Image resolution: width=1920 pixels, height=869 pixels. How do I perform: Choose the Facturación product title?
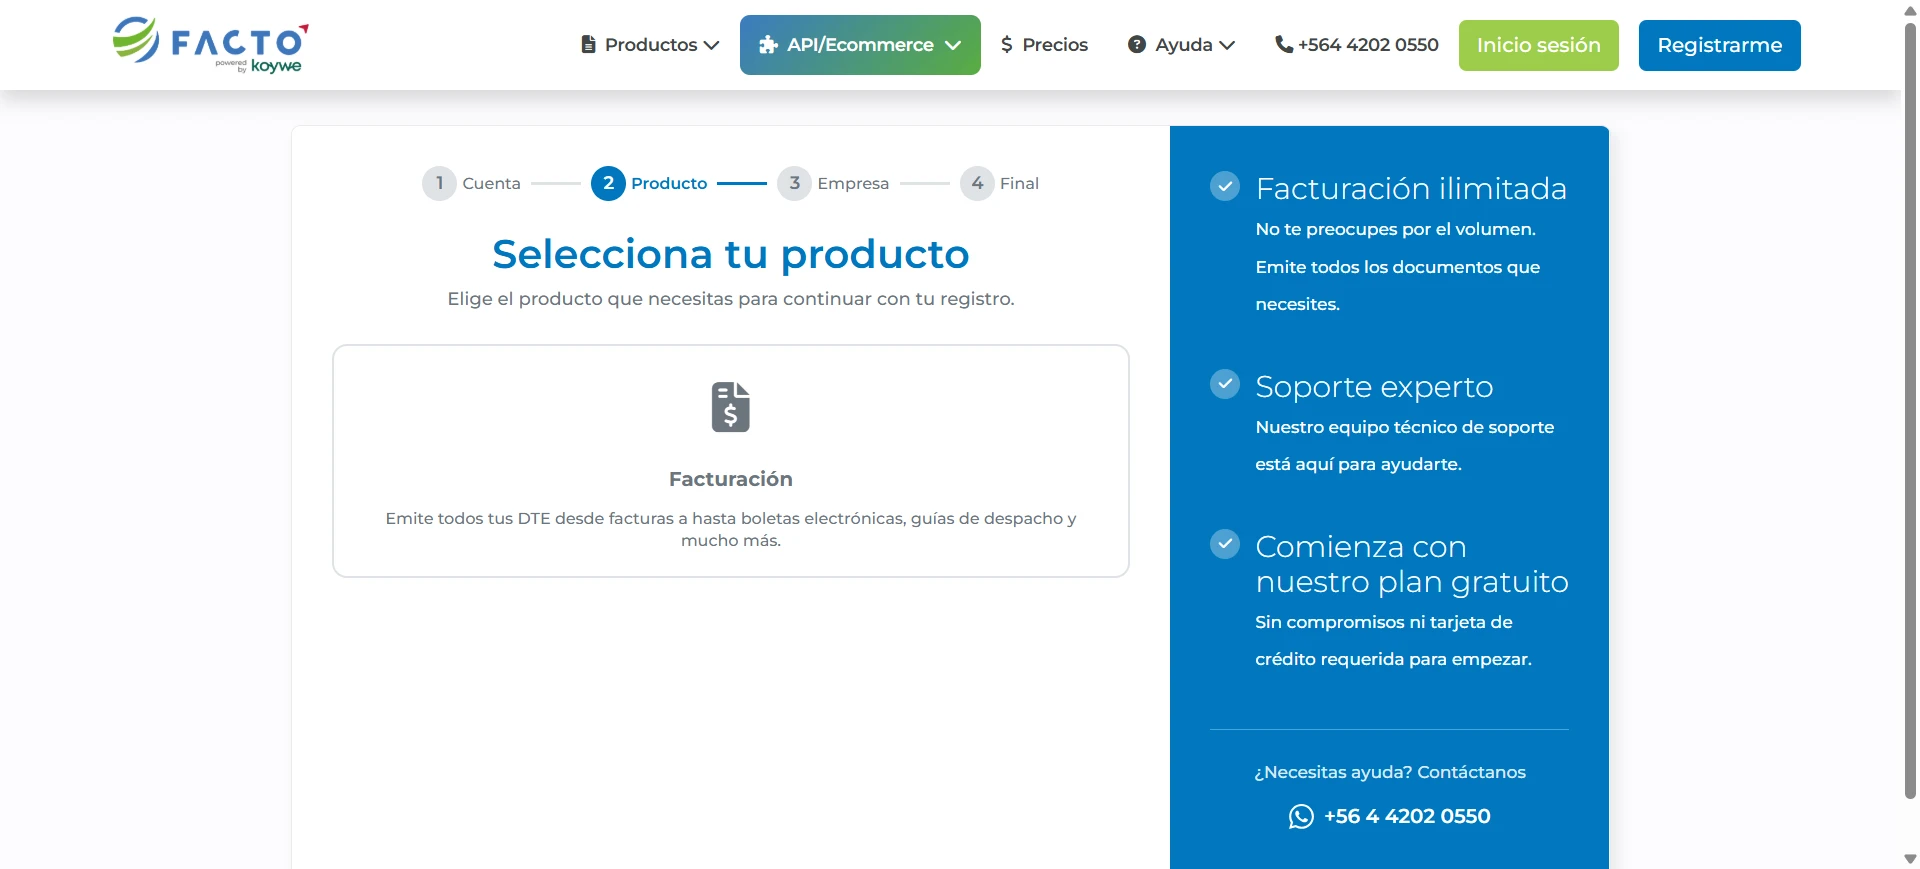coord(731,479)
